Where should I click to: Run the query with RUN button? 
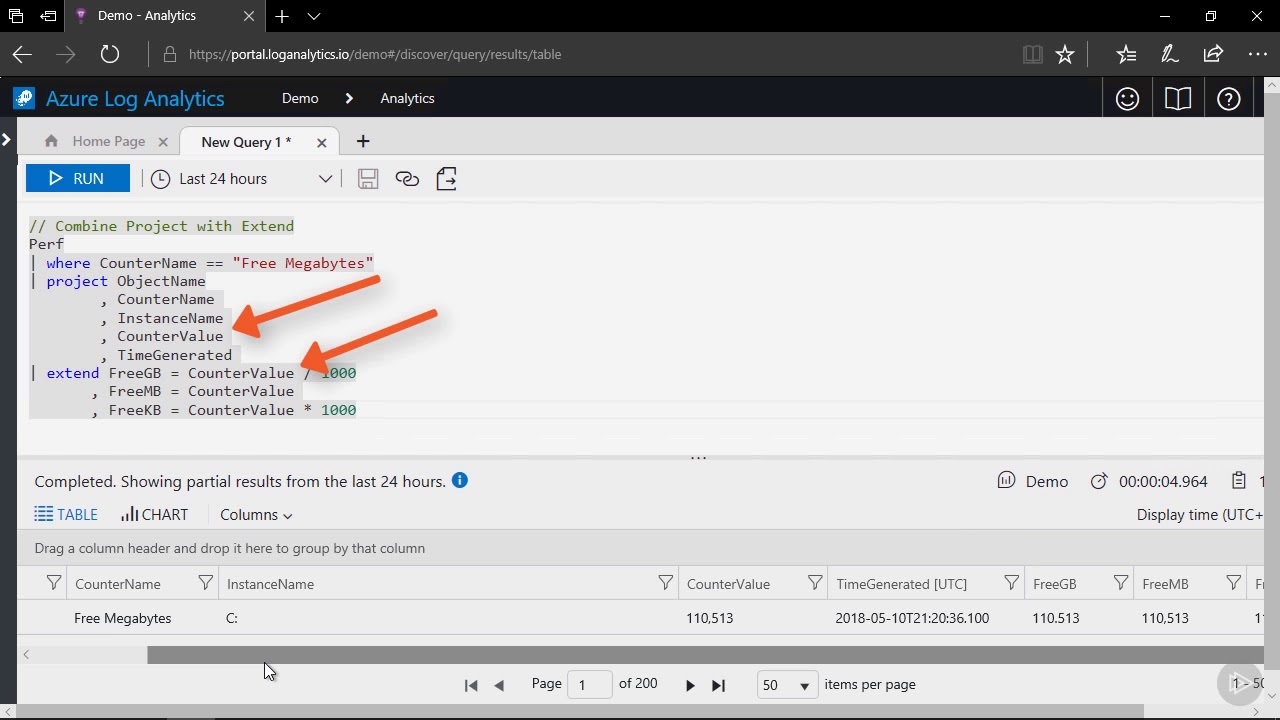pos(78,179)
